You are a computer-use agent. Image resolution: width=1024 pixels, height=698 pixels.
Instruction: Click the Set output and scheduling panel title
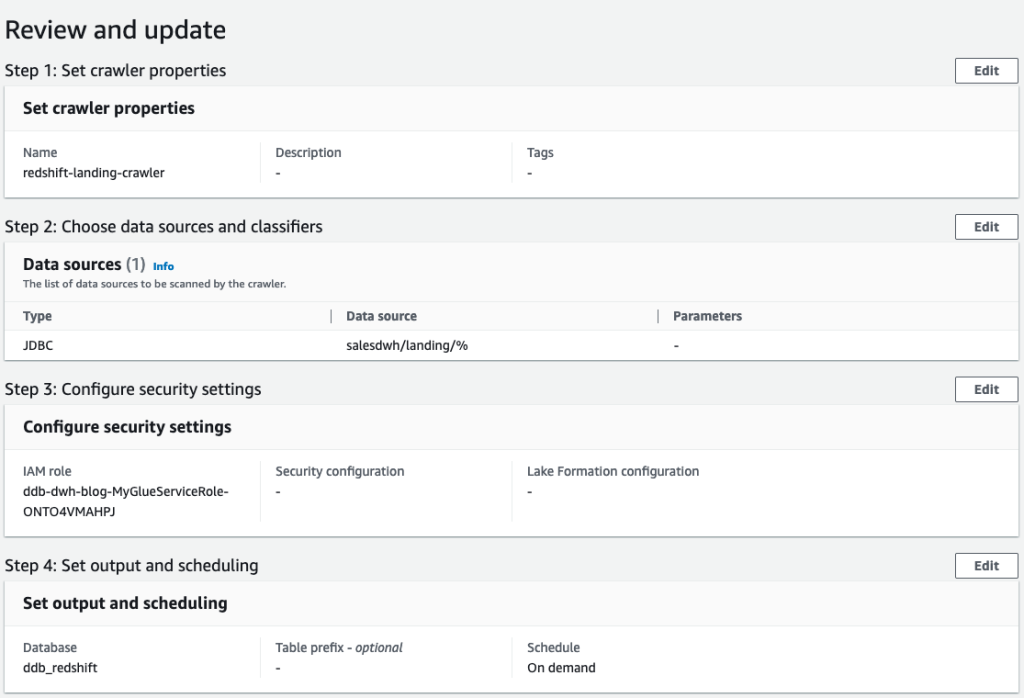click(x=125, y=603)
